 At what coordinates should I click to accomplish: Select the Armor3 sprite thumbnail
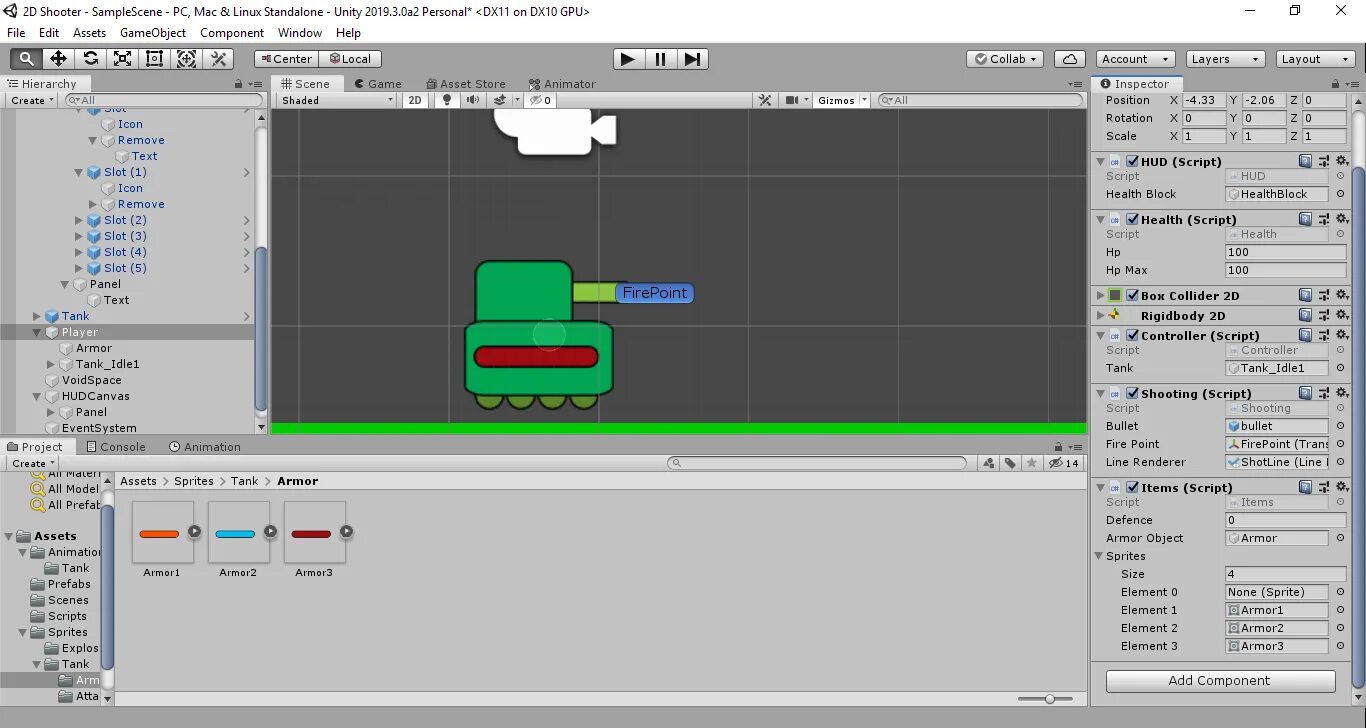[x=314, y=533]
